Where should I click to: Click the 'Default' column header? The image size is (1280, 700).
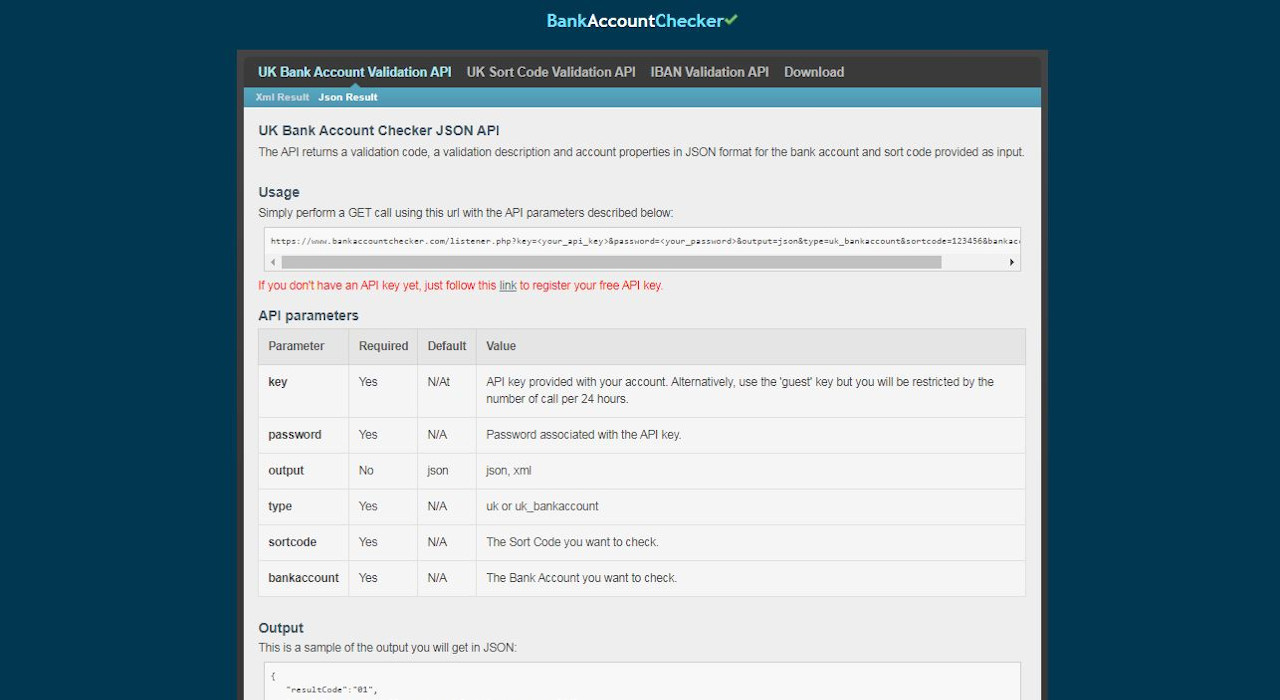pos(447,346)
